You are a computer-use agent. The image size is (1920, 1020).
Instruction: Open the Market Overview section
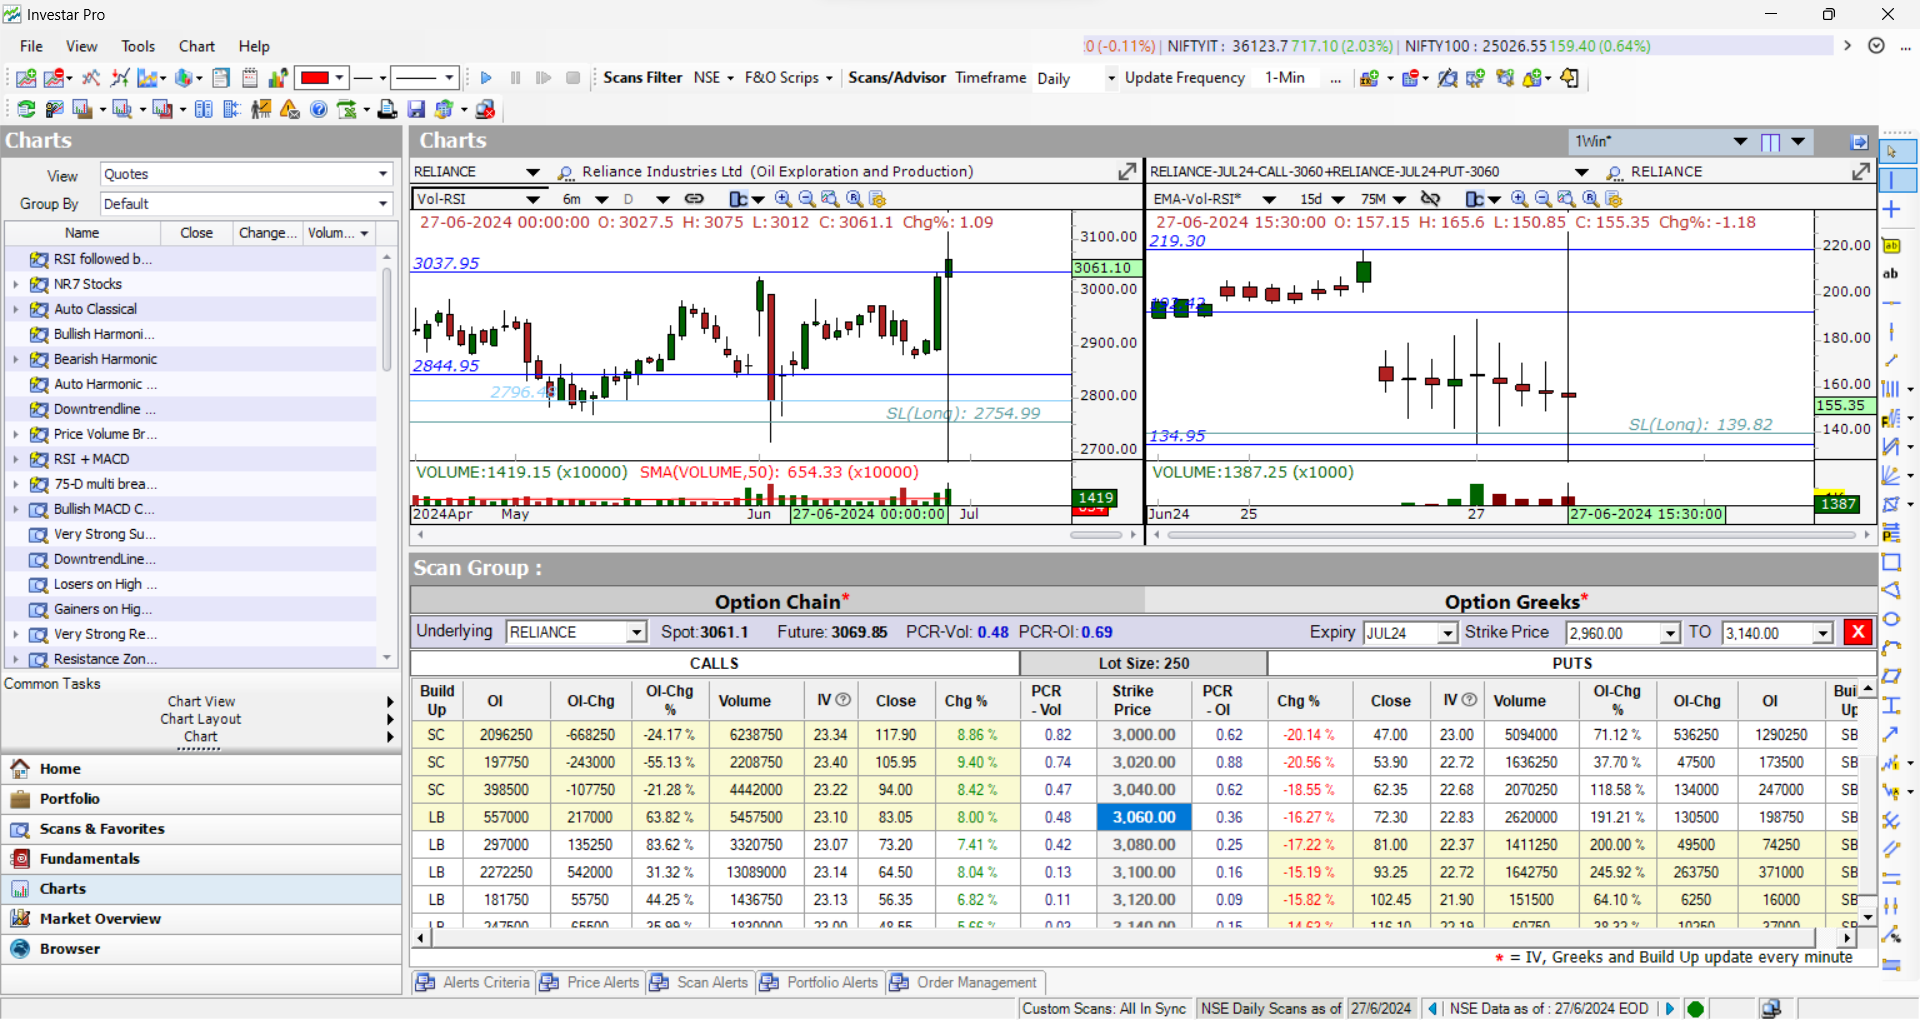pyautogui.click(x=100, y=918)
